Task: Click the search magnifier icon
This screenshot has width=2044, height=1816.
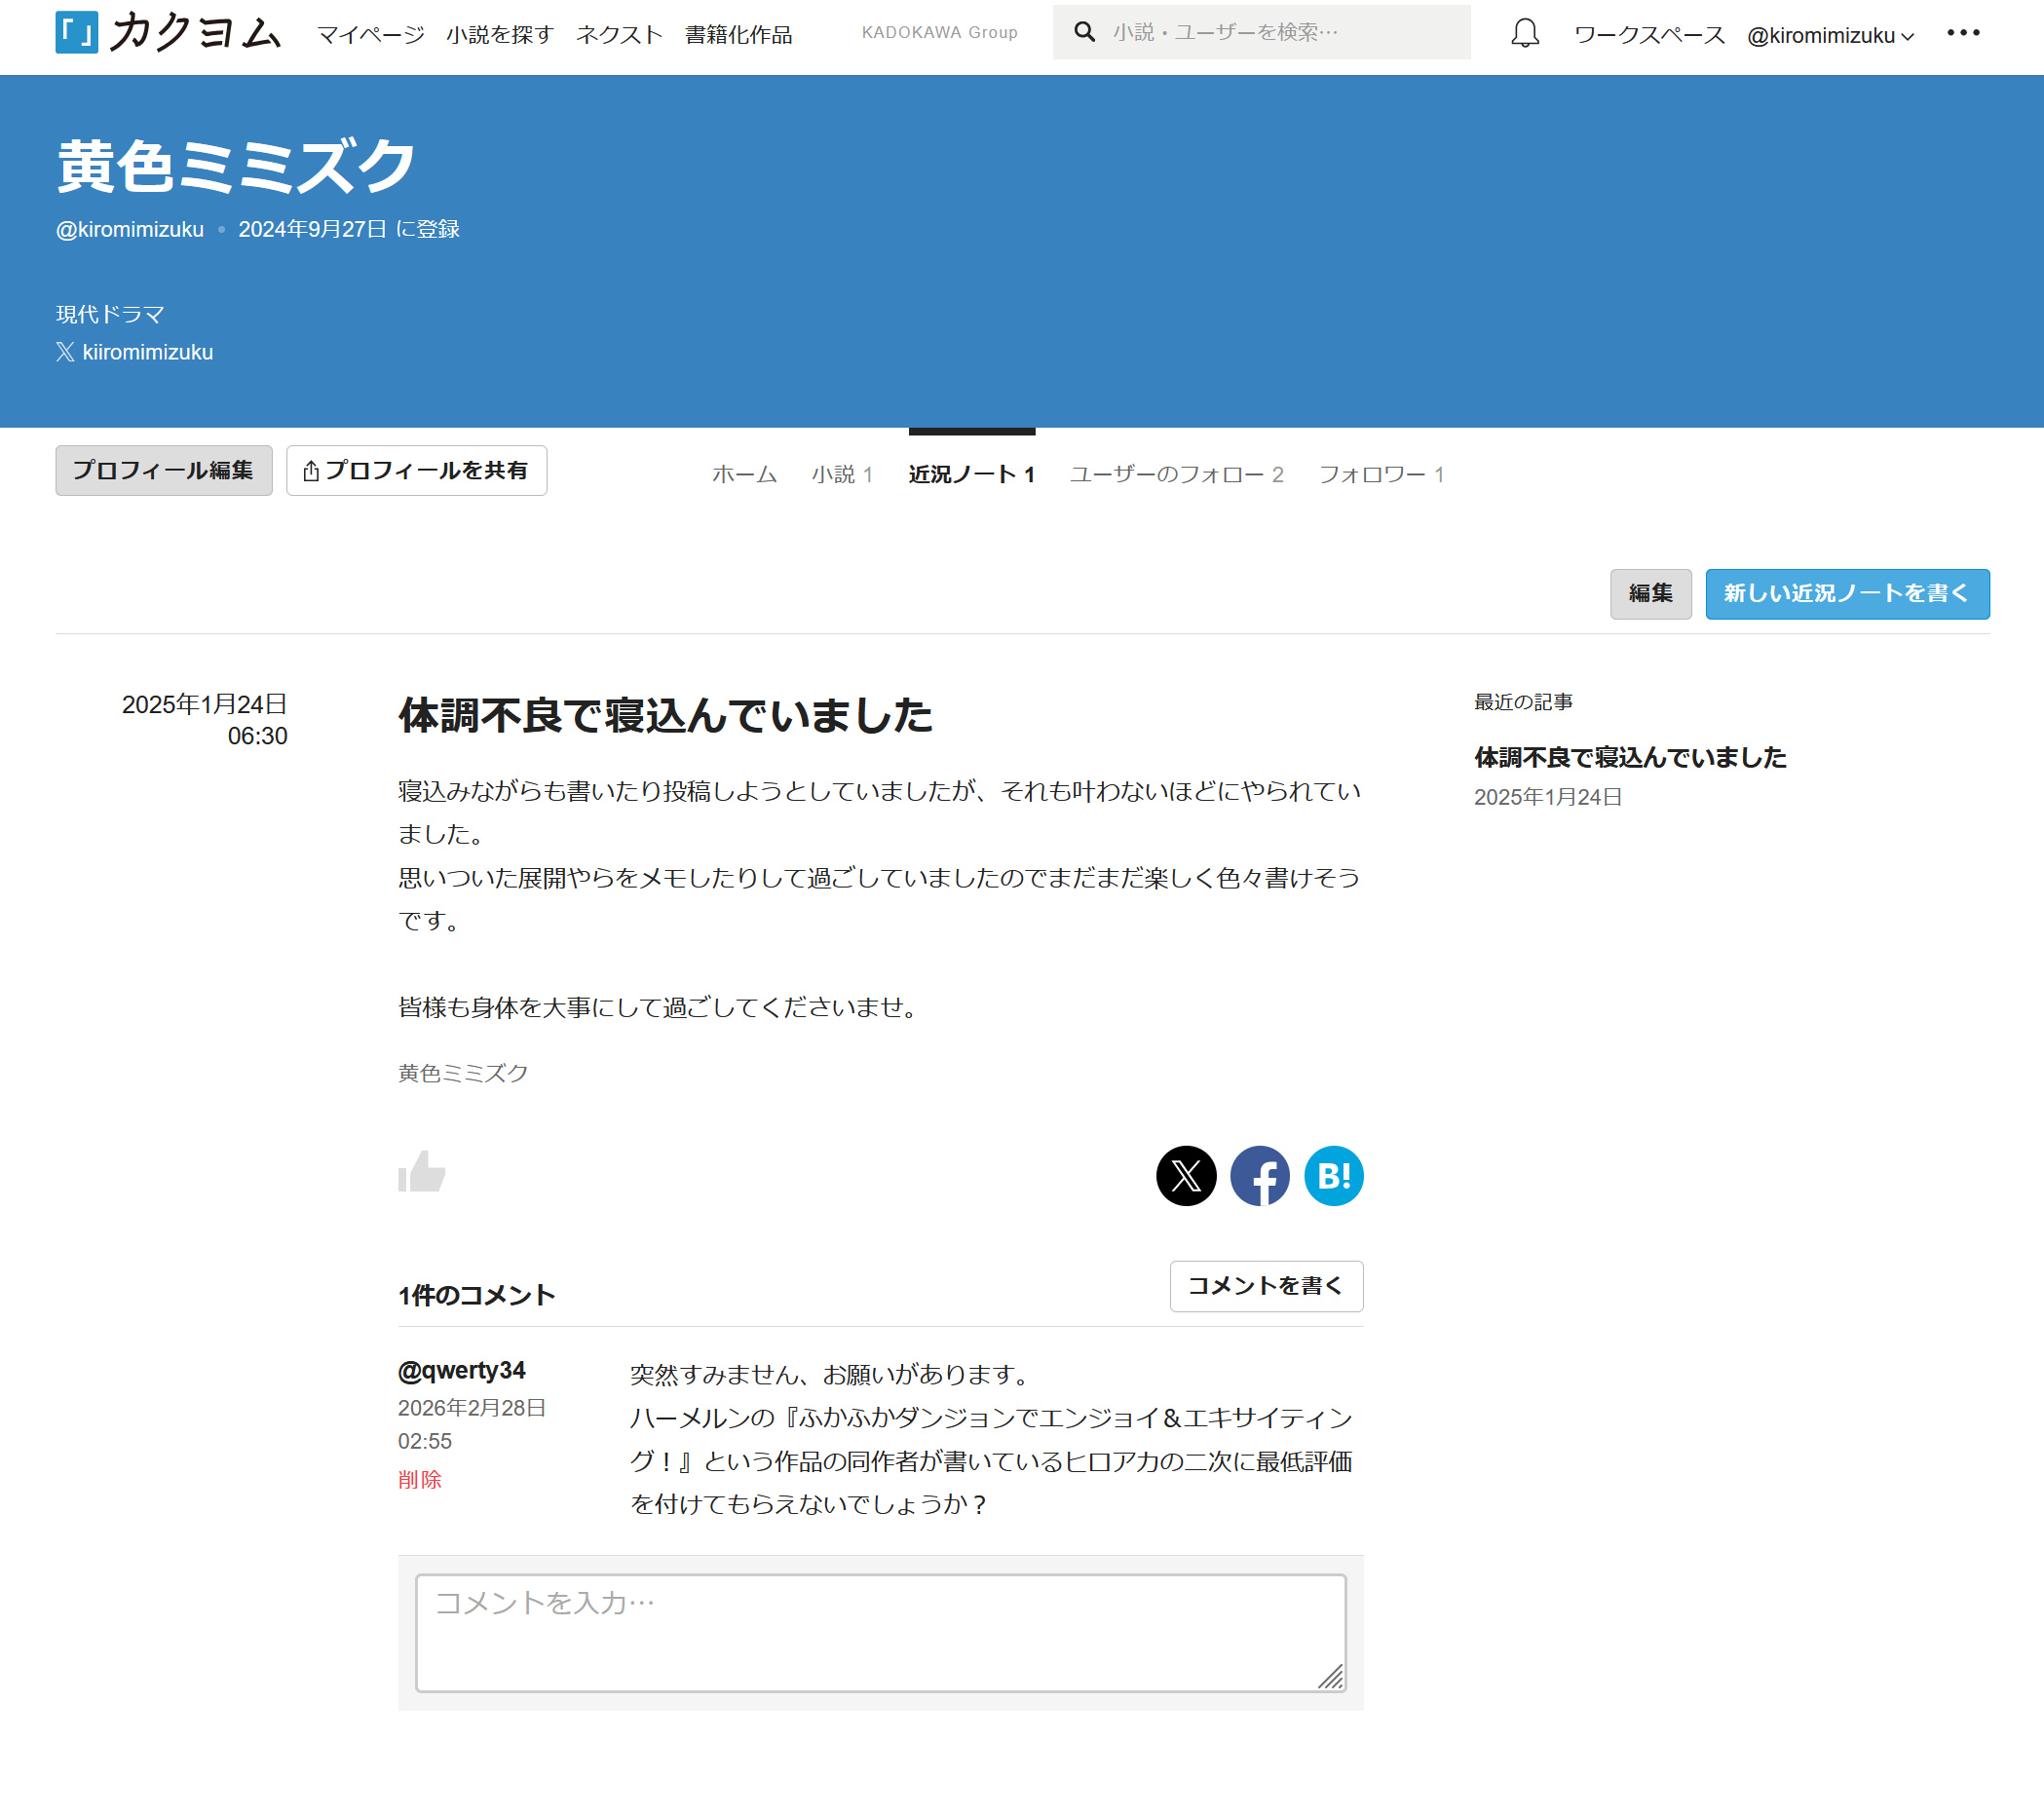Action: pos(1084,32)
